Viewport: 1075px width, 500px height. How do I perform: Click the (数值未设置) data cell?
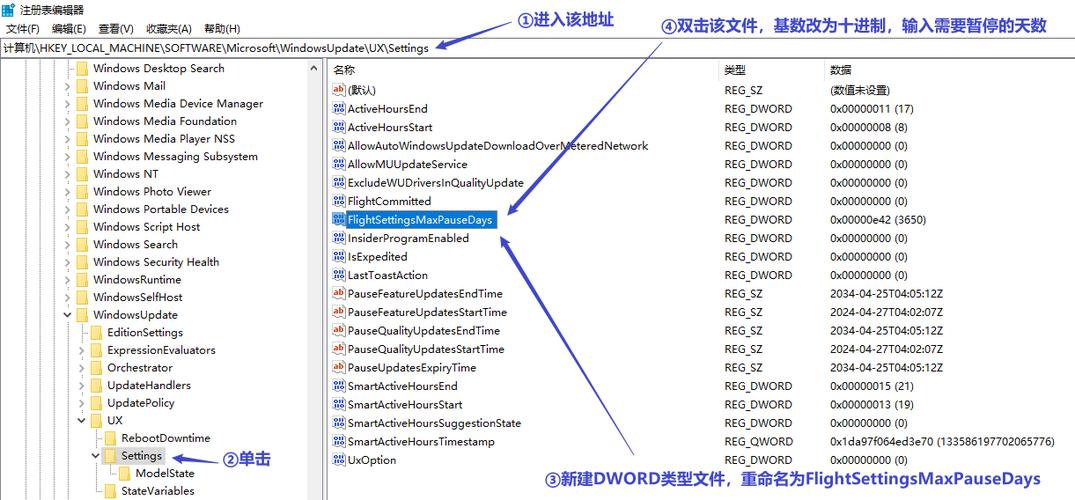(x=859, y=90)
